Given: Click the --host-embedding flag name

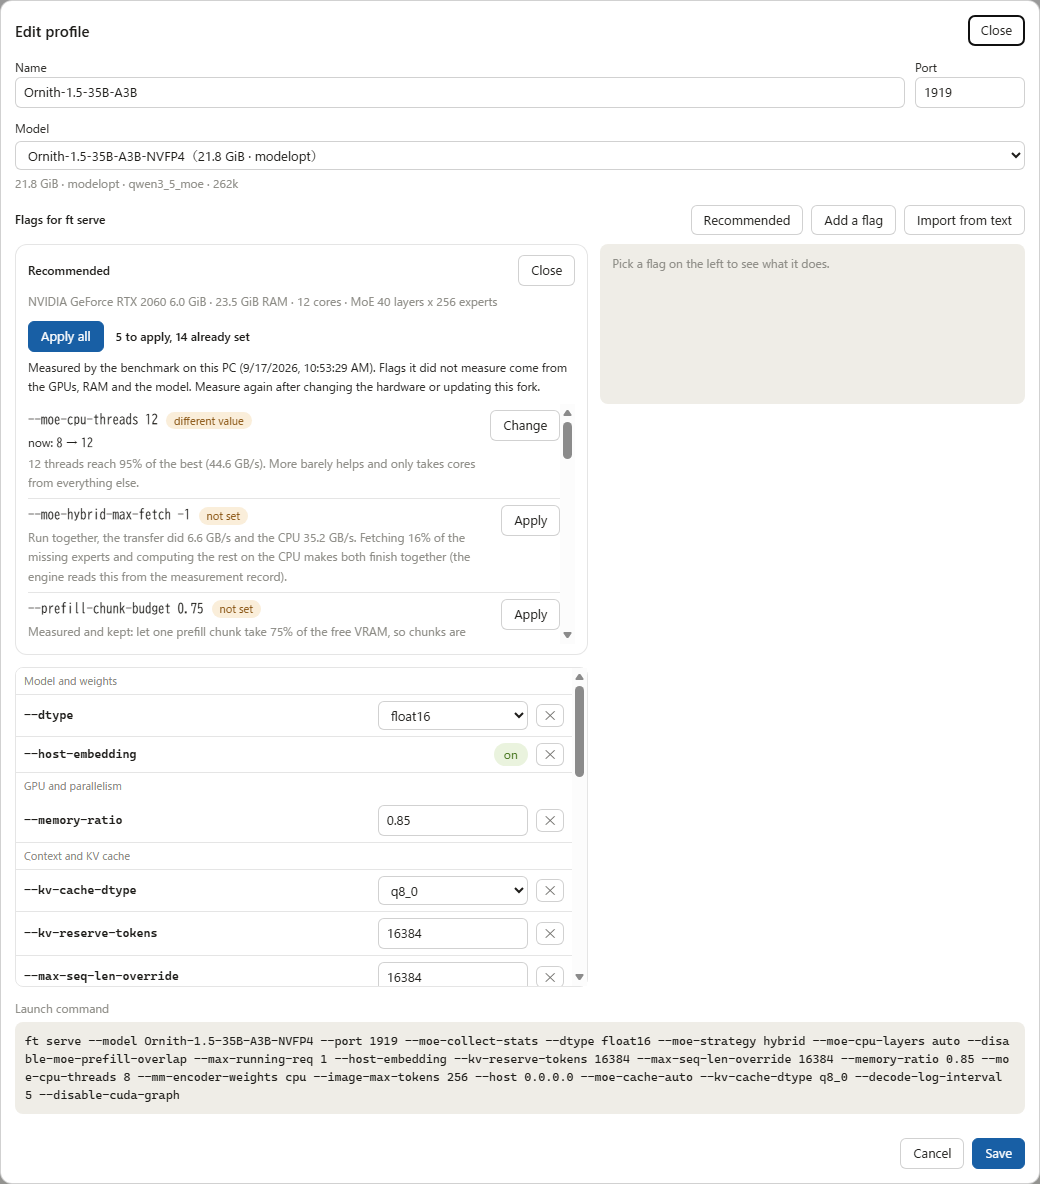Looking at the screenshot, I should [x=80, y=754].
